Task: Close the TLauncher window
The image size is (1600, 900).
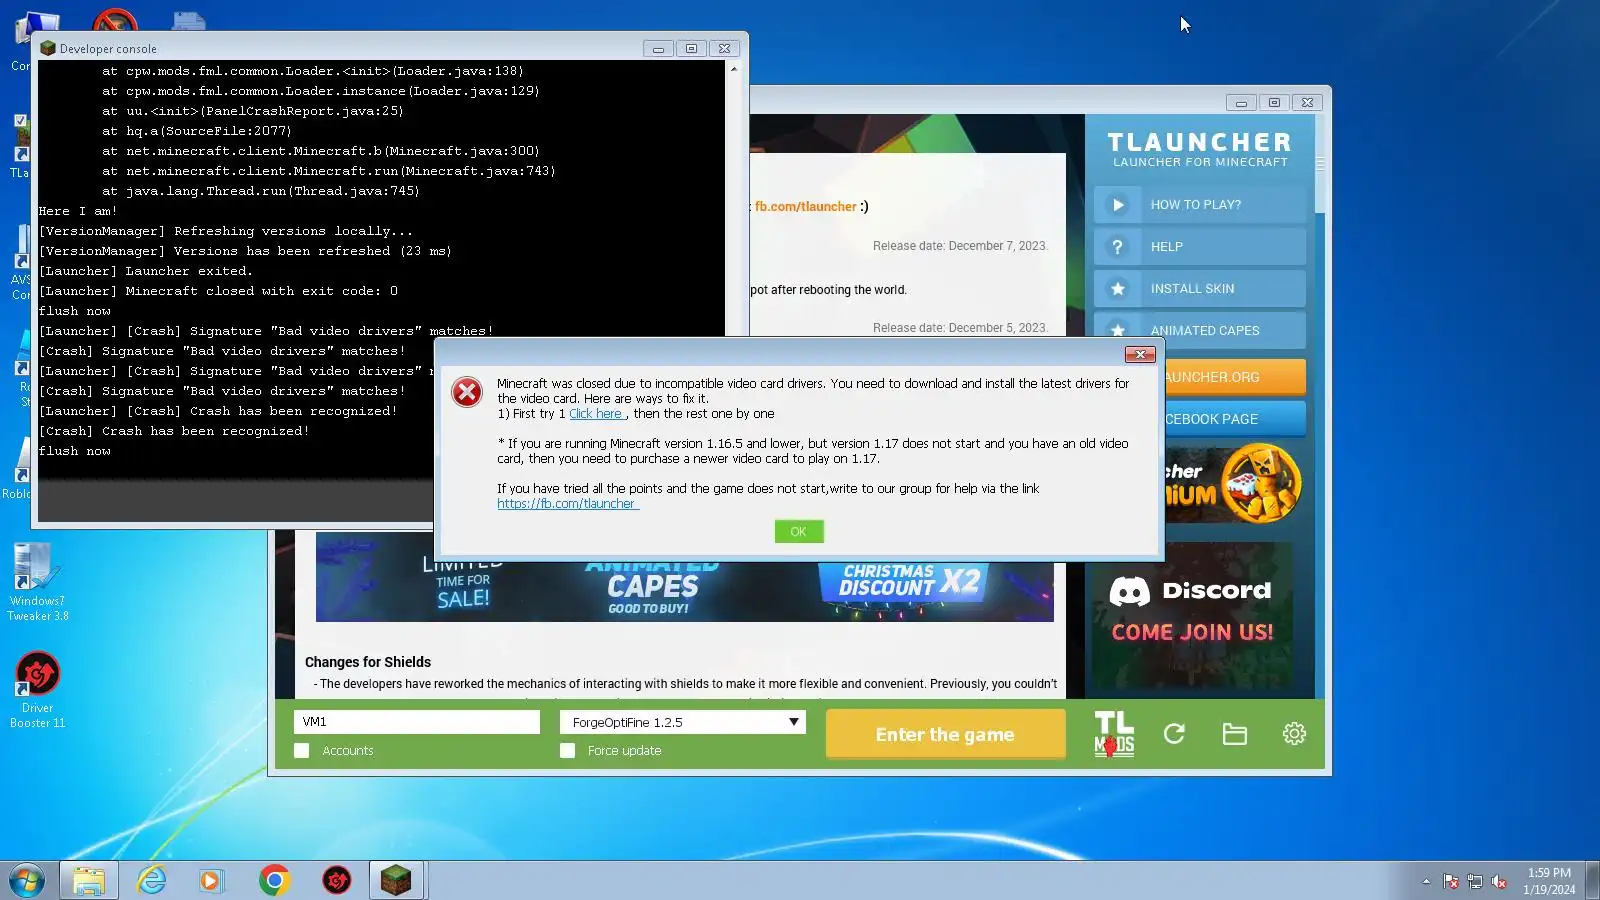Action: pyautogui.click(x=1308, y=102)
